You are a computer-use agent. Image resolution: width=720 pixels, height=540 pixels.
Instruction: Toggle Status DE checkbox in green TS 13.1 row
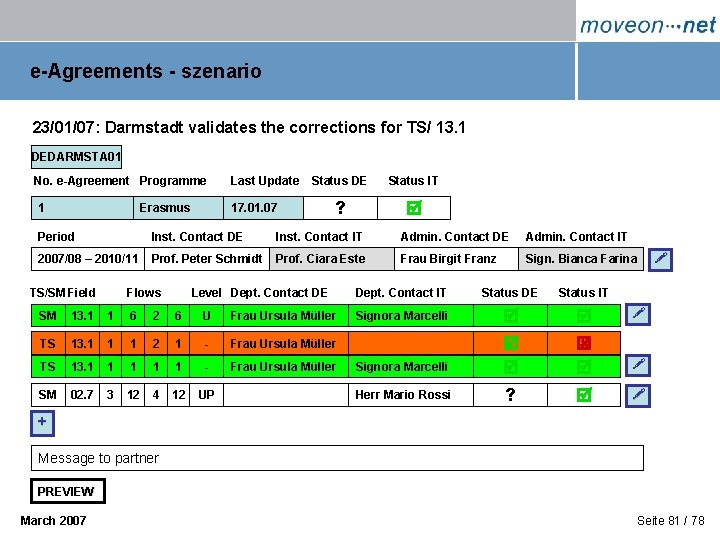point(511,366)
